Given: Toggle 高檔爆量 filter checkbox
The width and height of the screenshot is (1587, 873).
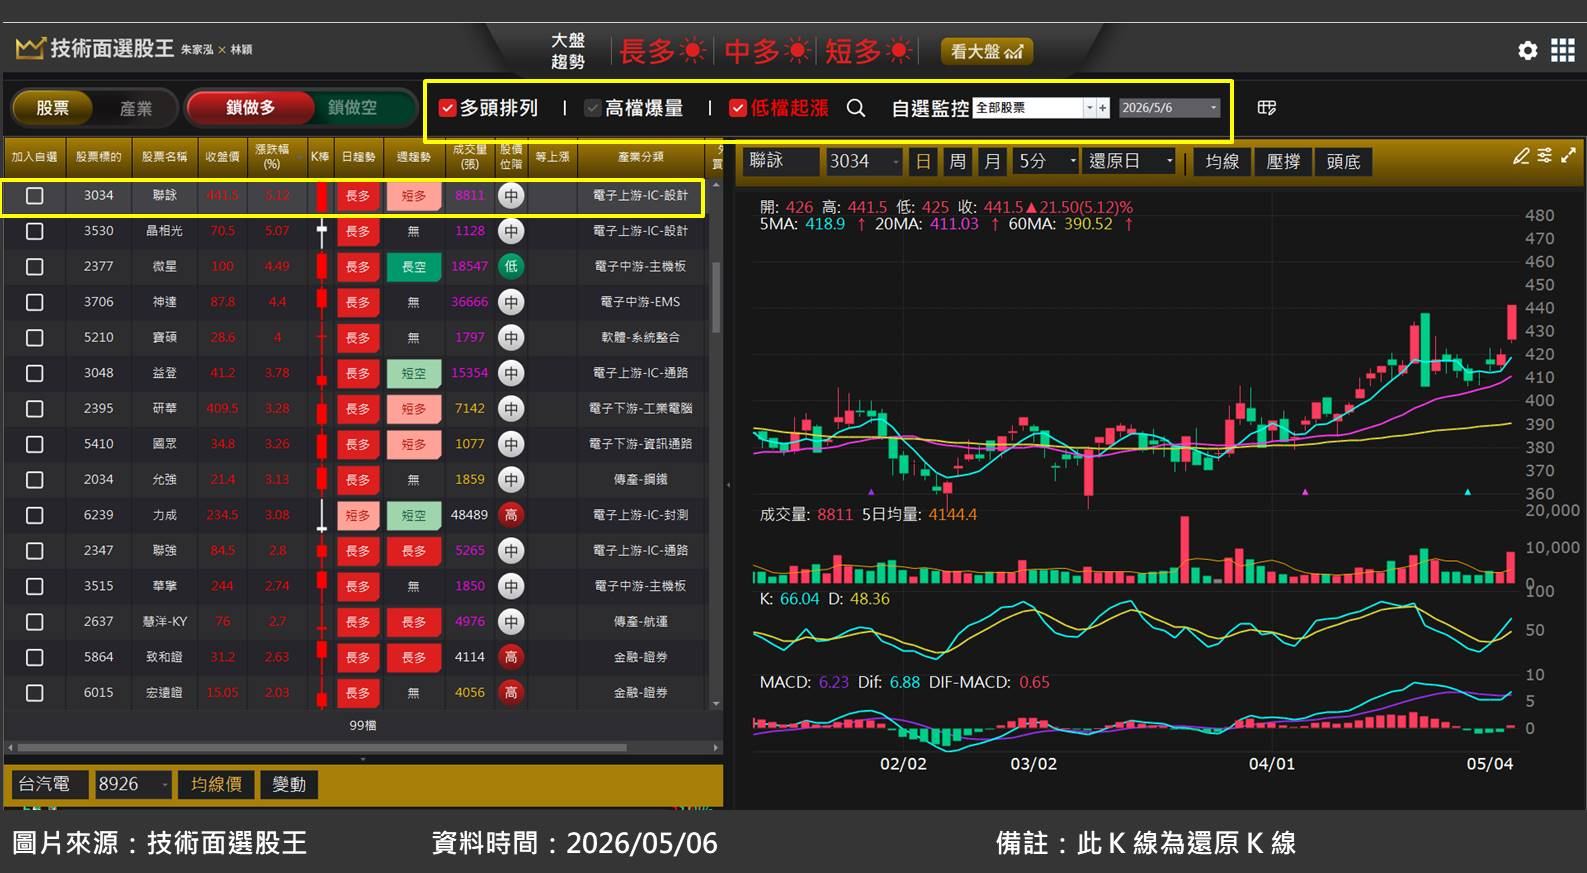Looking at the screenshot, I should (593, 108).
